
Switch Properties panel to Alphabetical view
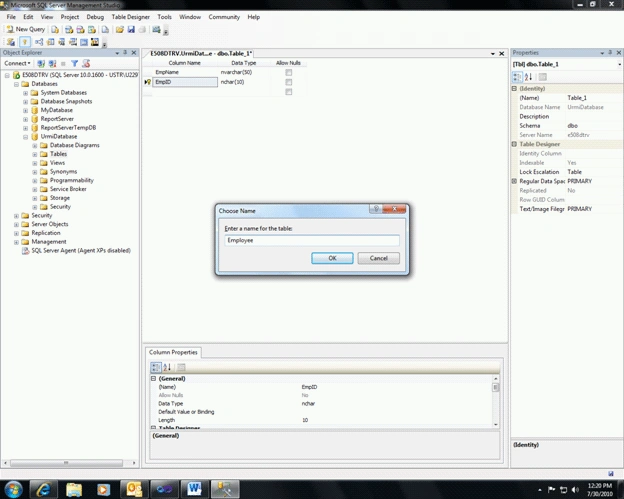coord(528,77)
